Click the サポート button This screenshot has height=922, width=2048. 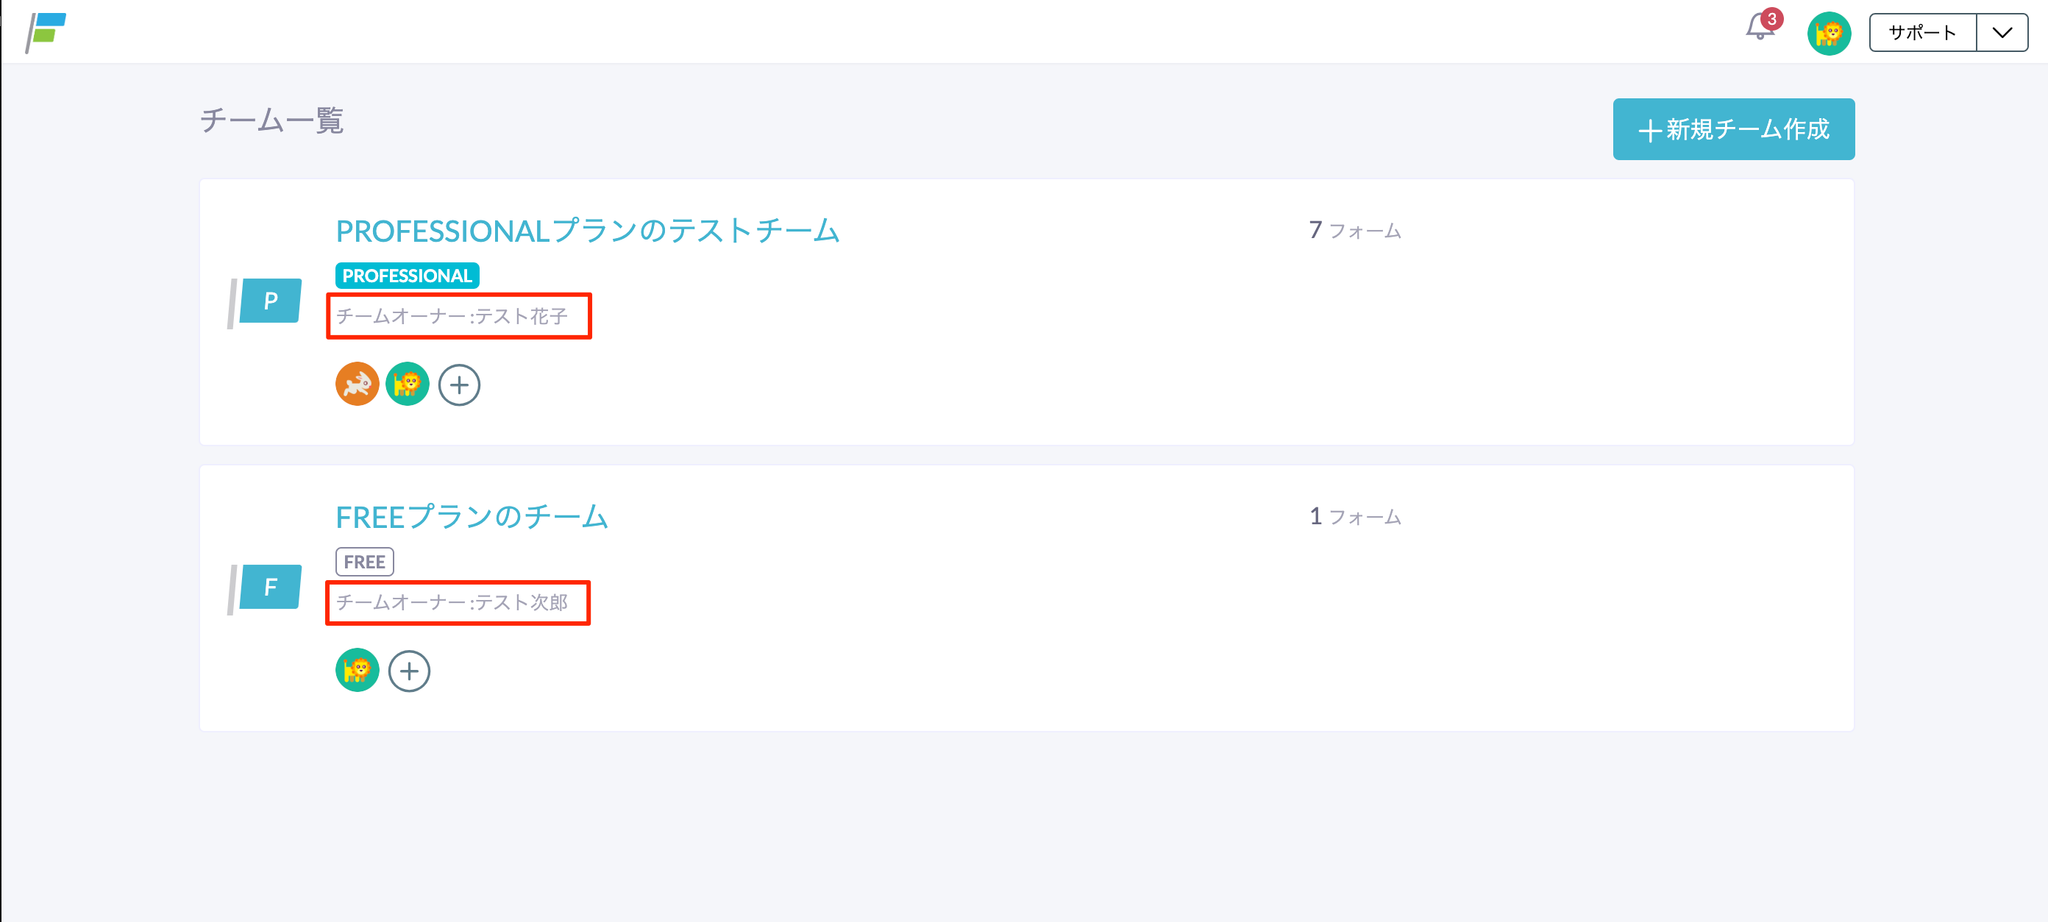click(1922, 33)
